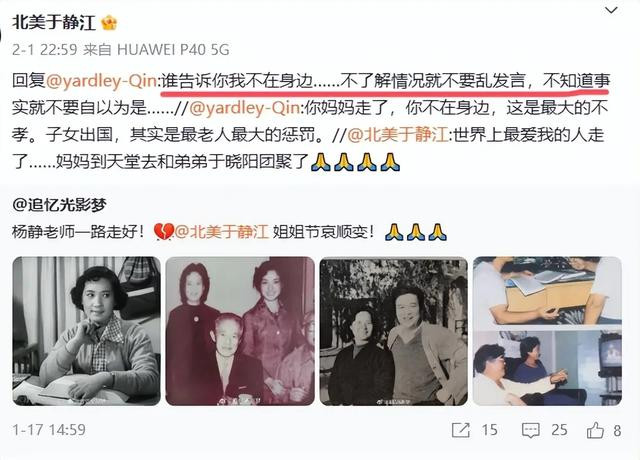640x460 pixels.
Task: Click the repost count 15
Action: pos(489,430)
